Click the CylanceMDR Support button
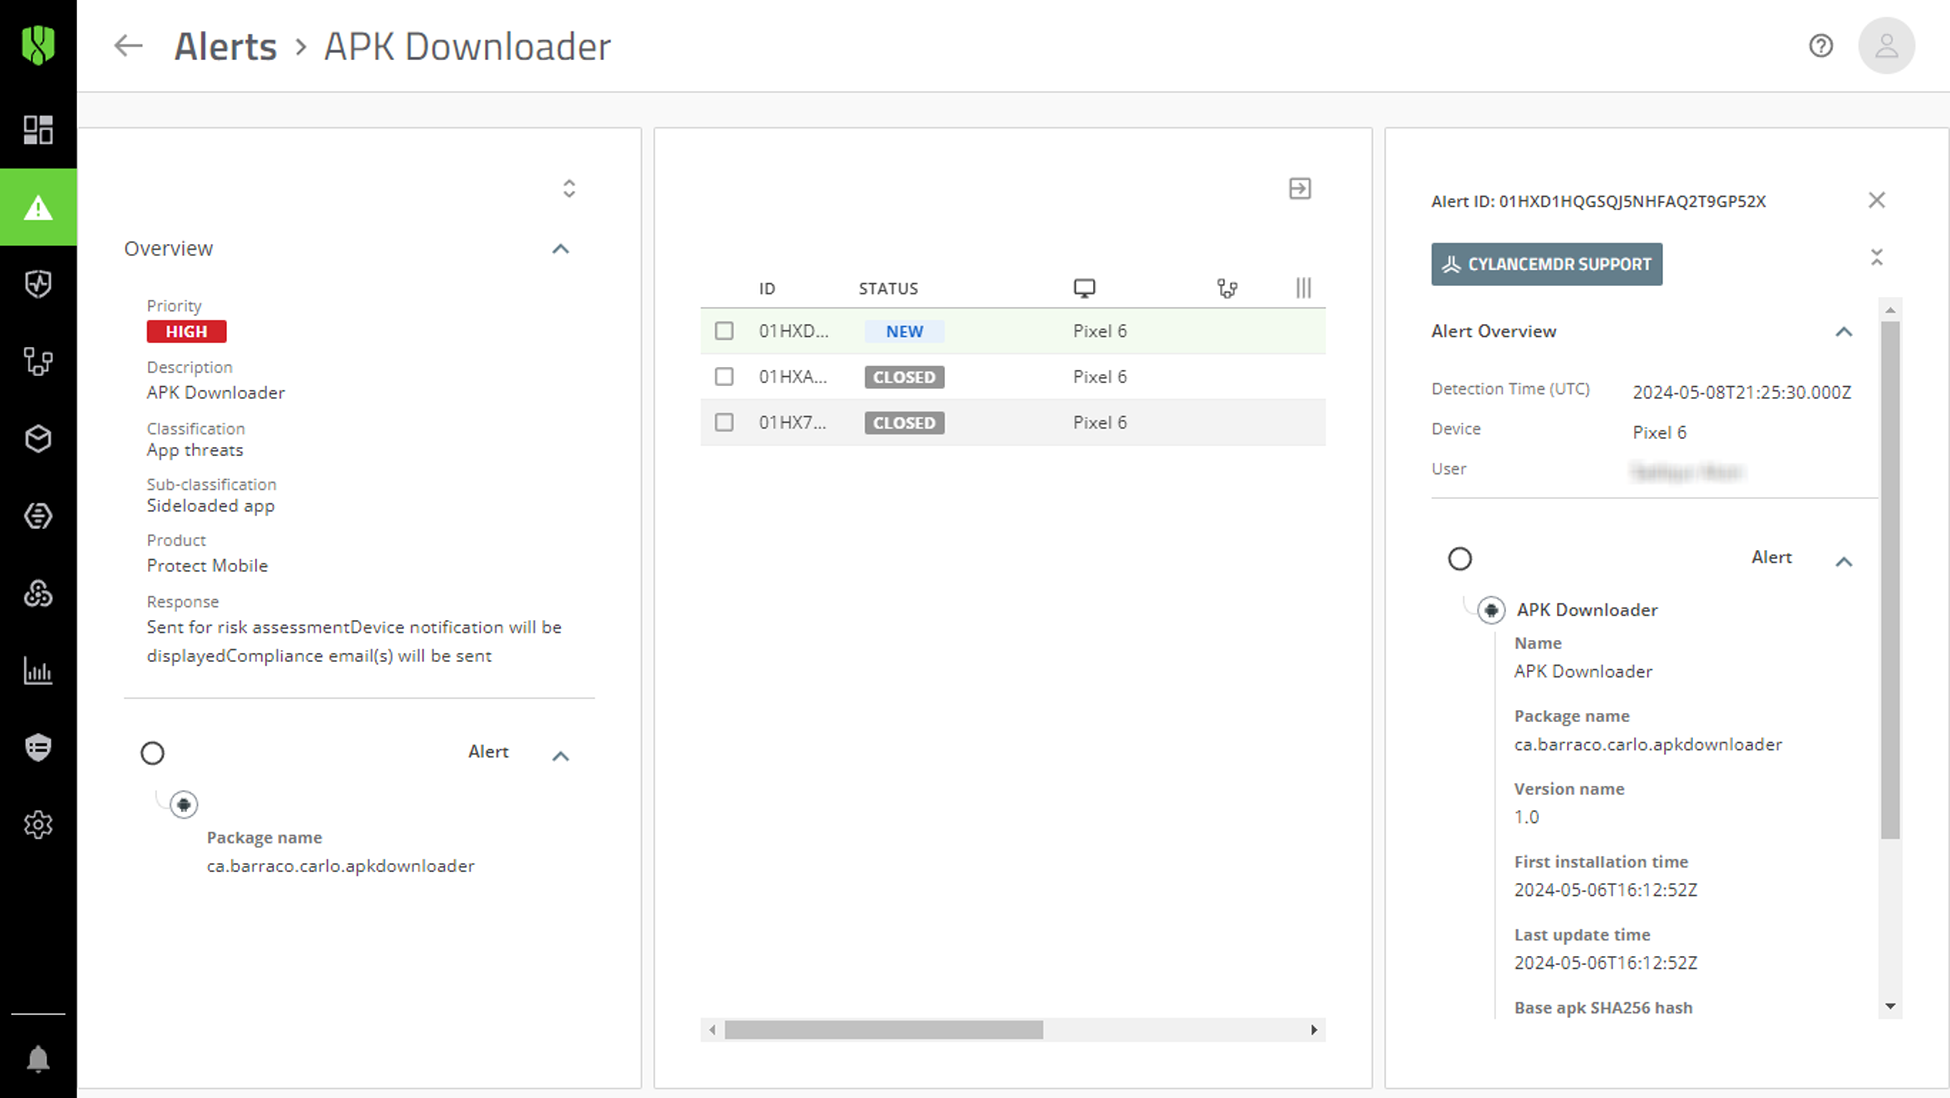 click(x=1546, y=264)
